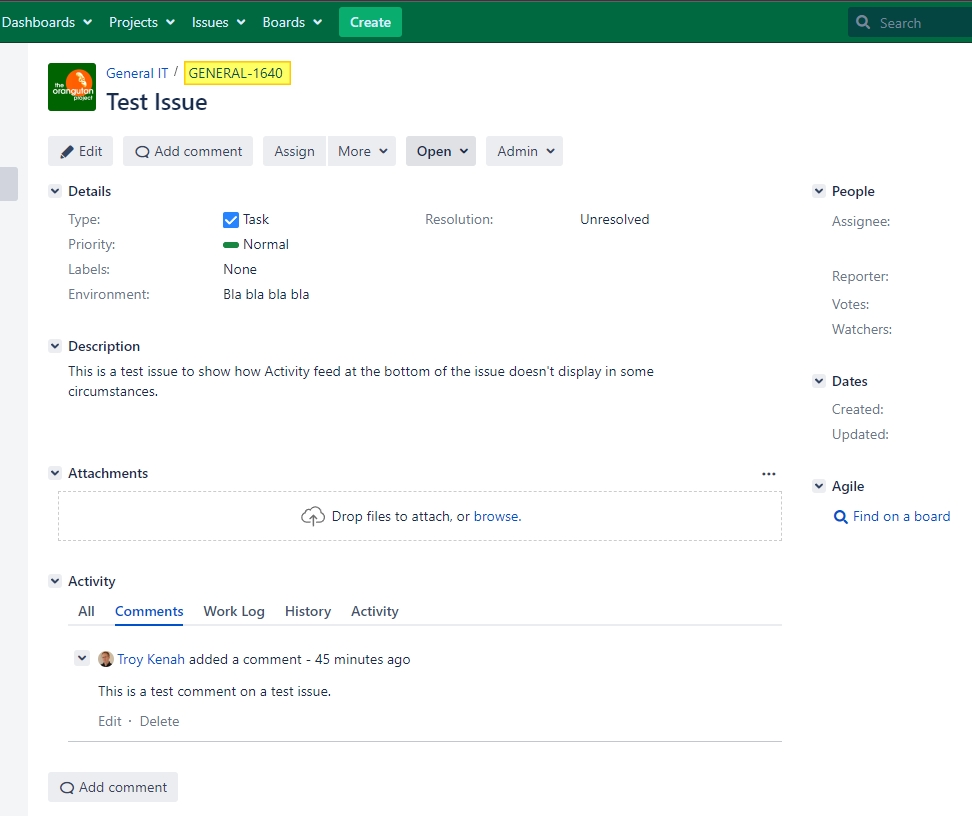Open the Boards menu
Image resolution: width=972 pixels, height=816 pixels.
pyautogui.click(x=292, y=22)
